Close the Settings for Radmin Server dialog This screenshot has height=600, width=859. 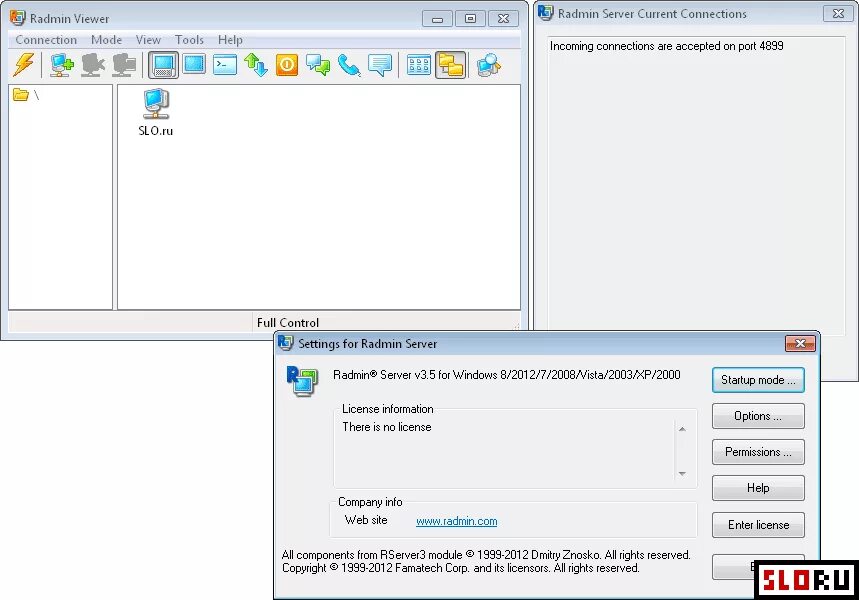click(x=800, y=344)
